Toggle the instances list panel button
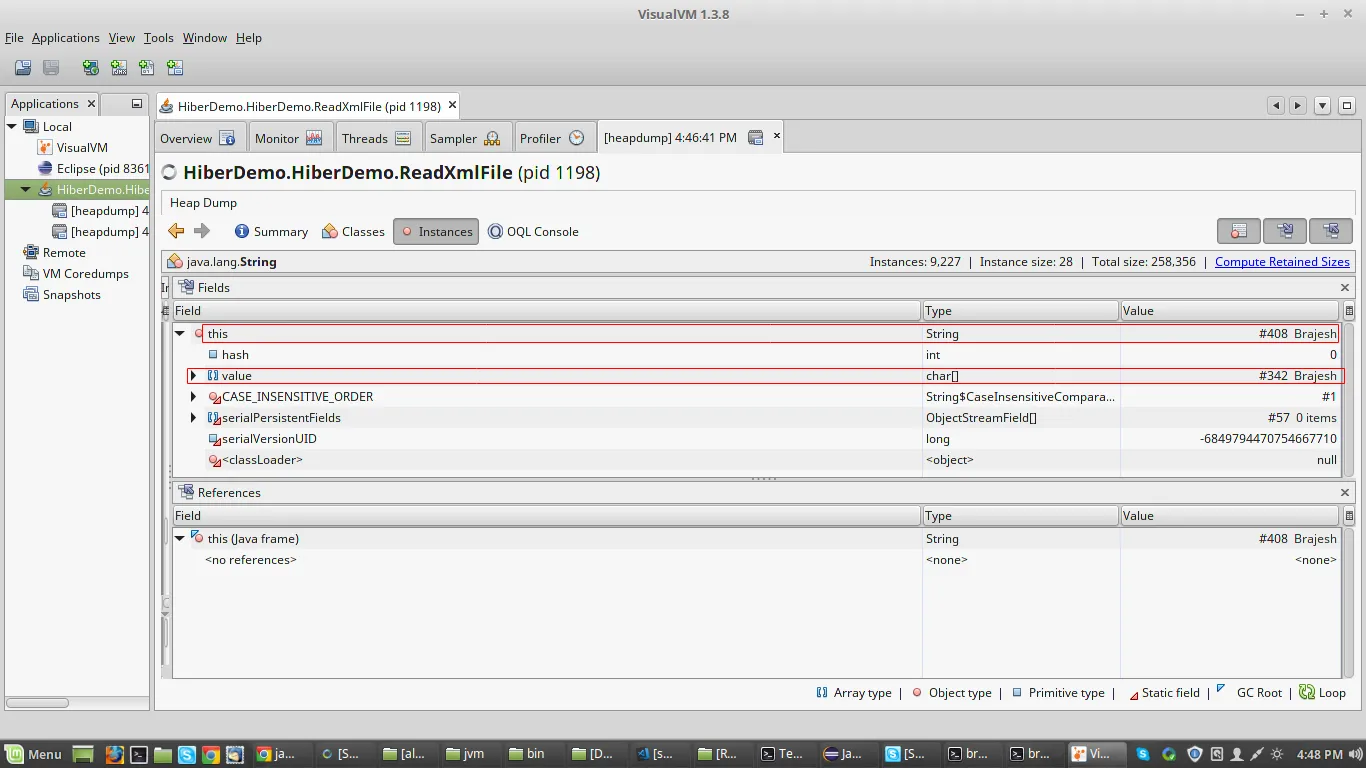The height and width of the screenshot is (768, 1366). (x=1238, y=231)
